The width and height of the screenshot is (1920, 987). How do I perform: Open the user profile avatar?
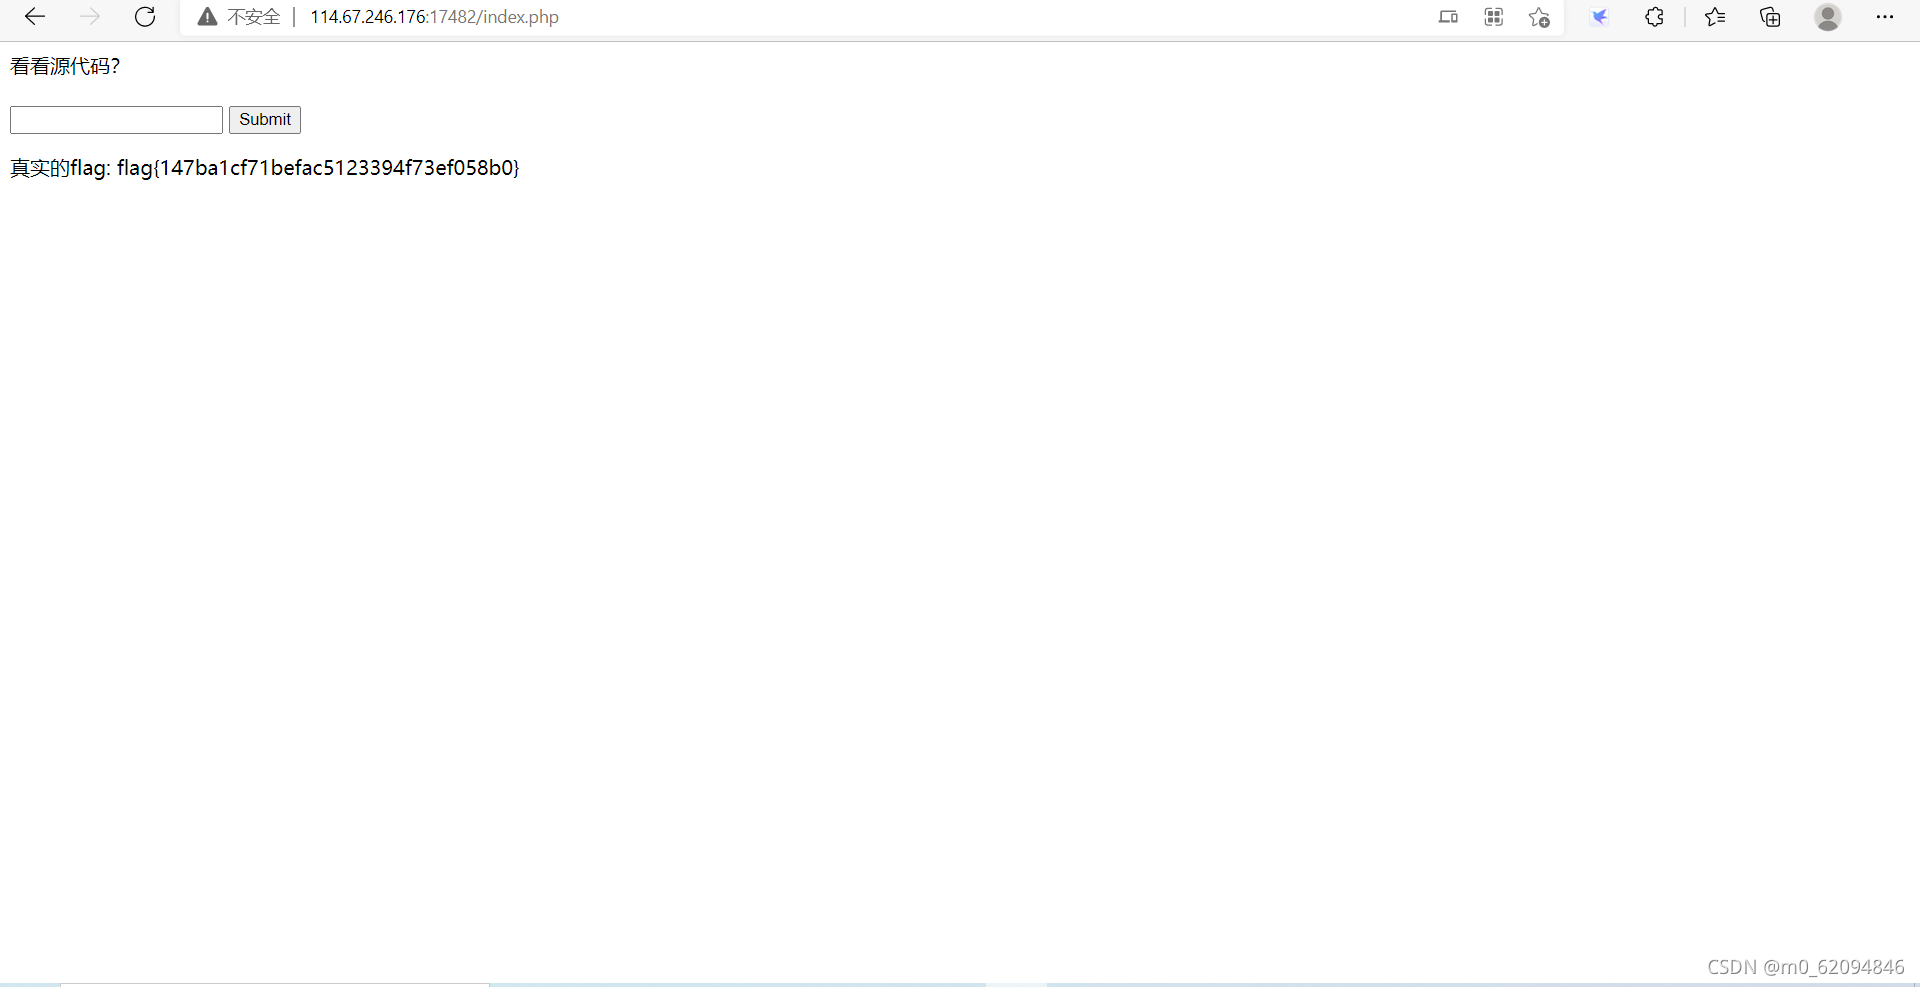(1828, 17)
